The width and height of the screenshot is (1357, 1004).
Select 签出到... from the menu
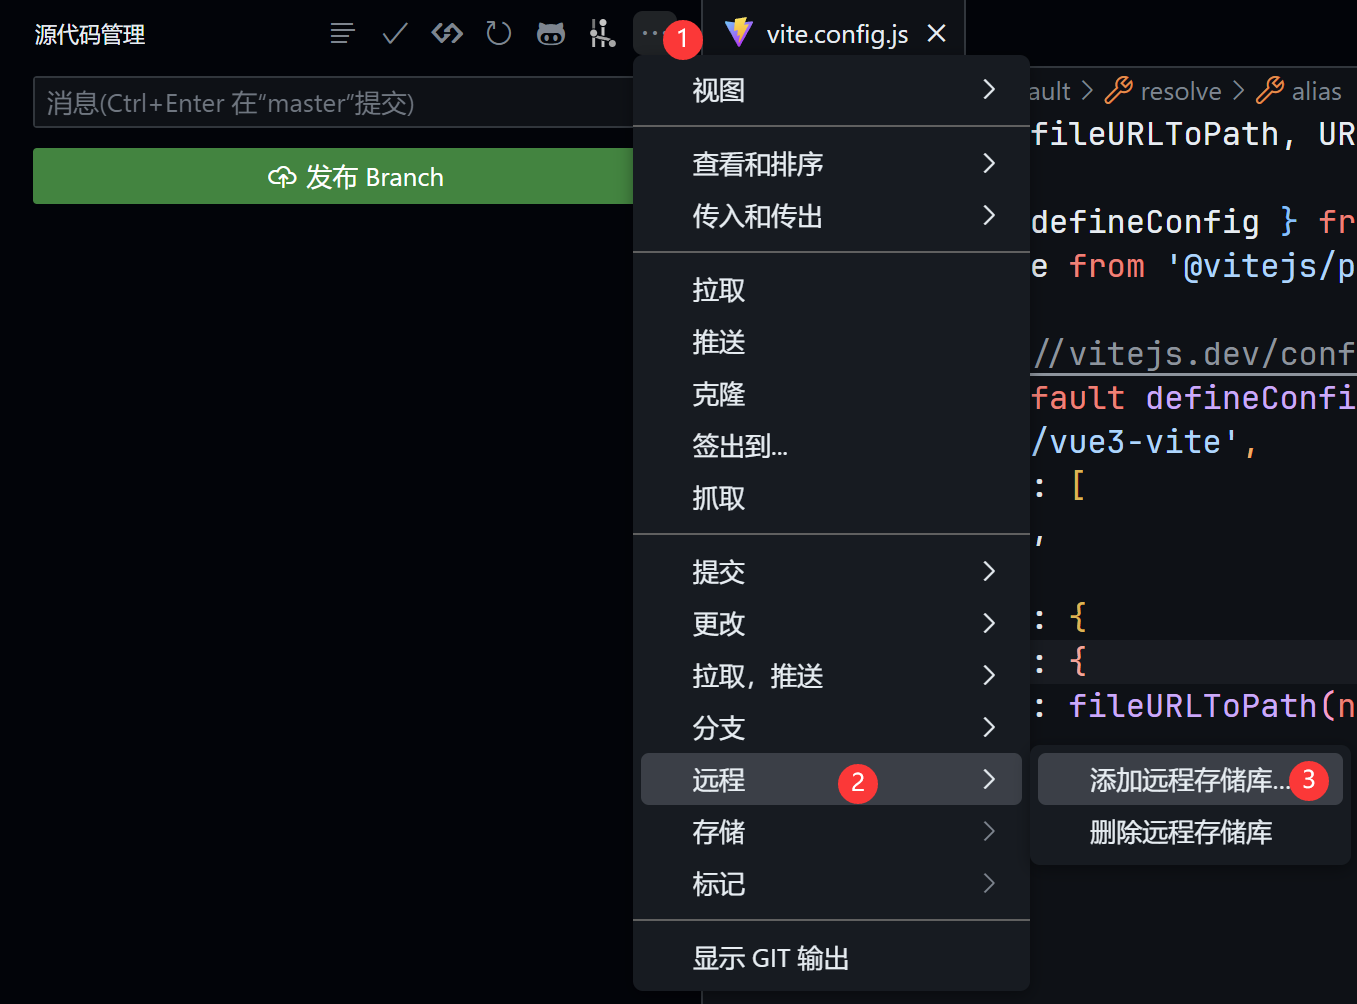pyautogui.click(x=831, y=446)
